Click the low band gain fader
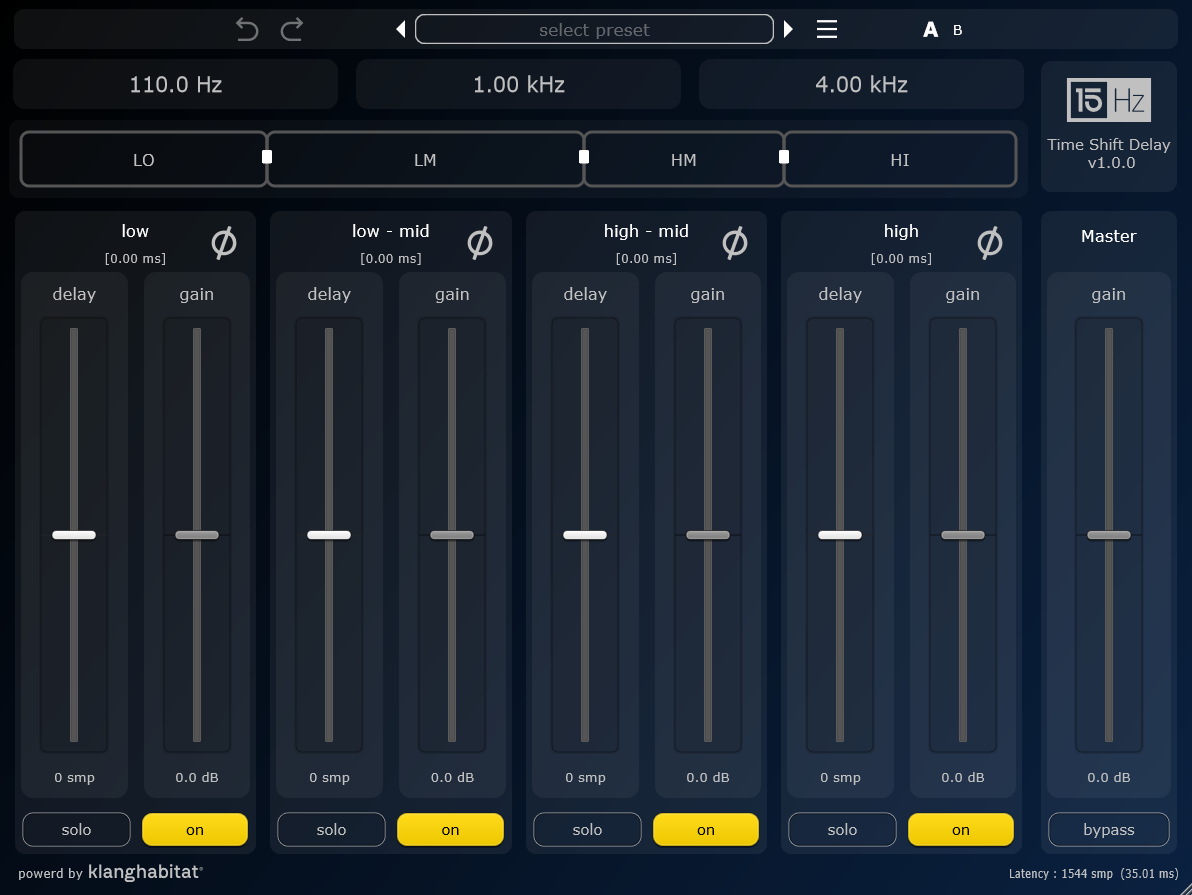The height and width of the screenshot is (895, 1192). tap(197, 535)
